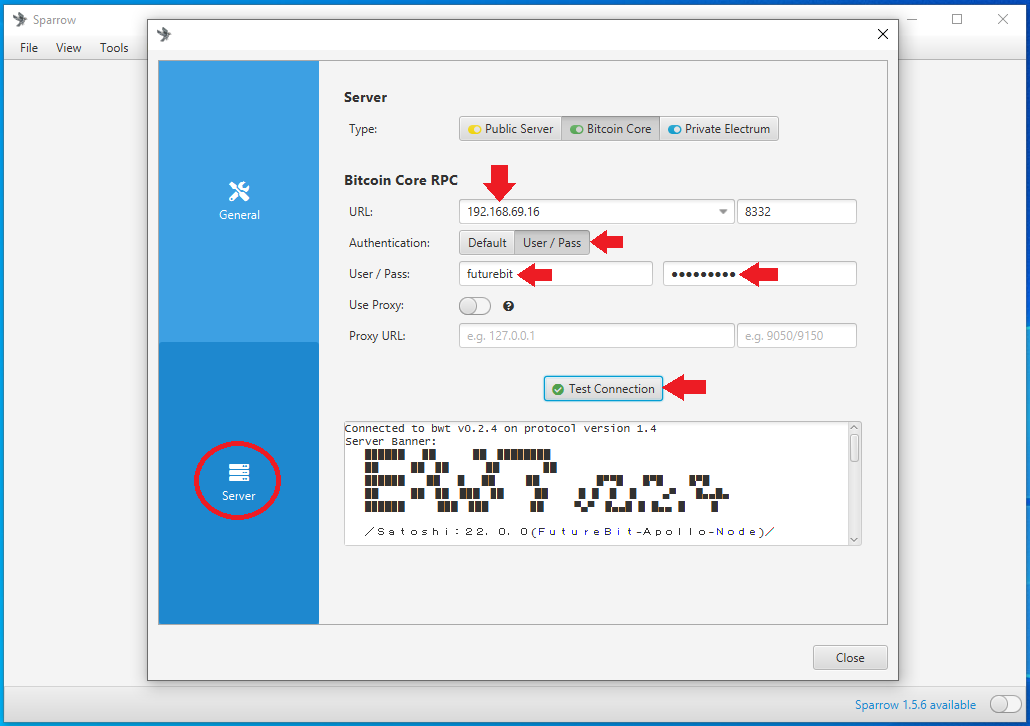Click the URL field showing 192.168.69.16

[596, 212]
